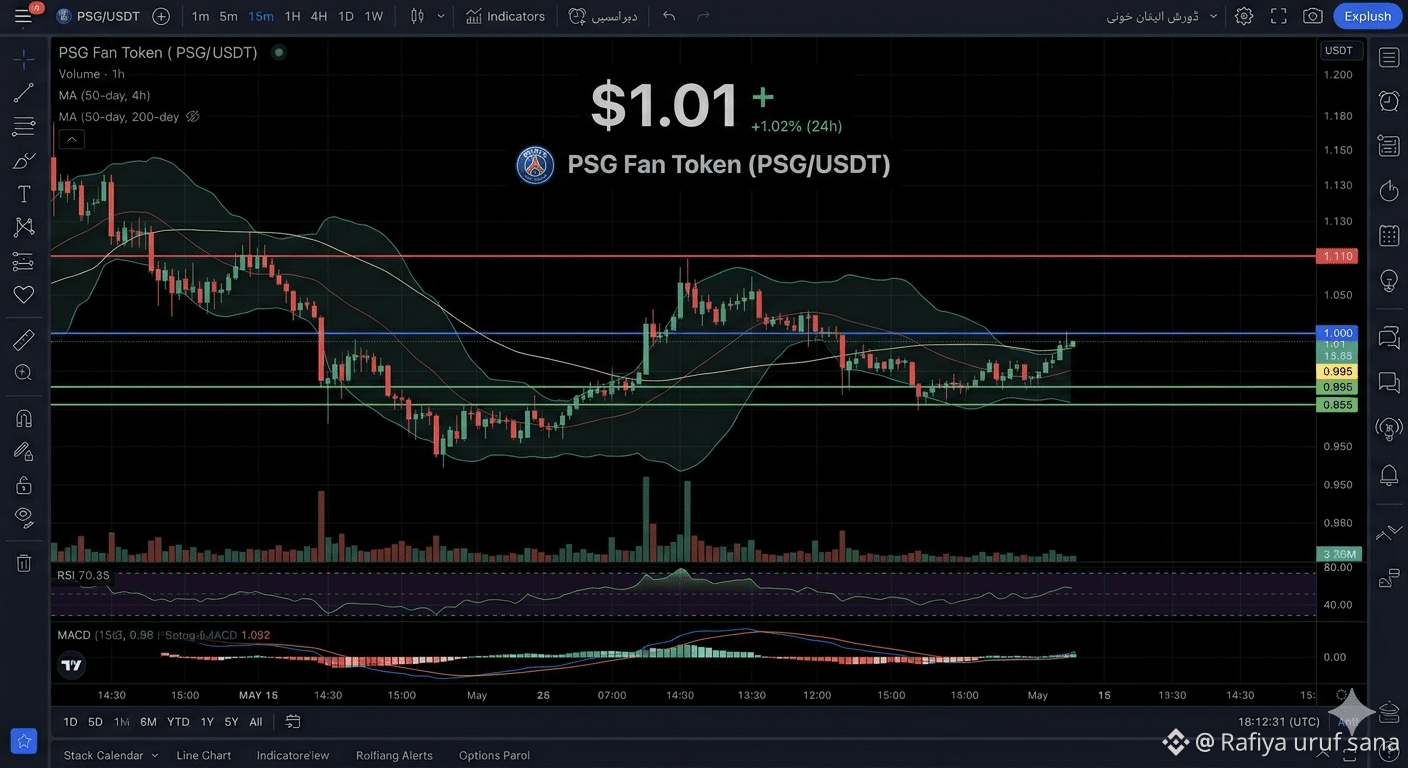Image resolution: width=1408 pixels, height=768 pixels.
Task: Open the USDT currency dropdown
Action: [1339, 50]
